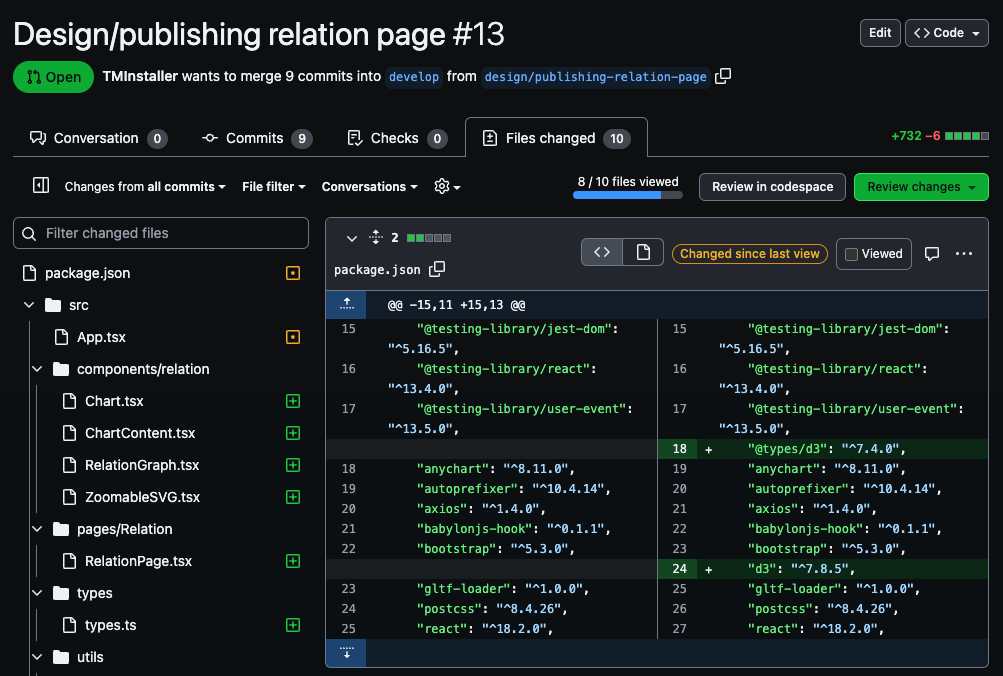Open the diff settings gear menu
This screenshot has width=1003, height=676.
tap(447, 186)
